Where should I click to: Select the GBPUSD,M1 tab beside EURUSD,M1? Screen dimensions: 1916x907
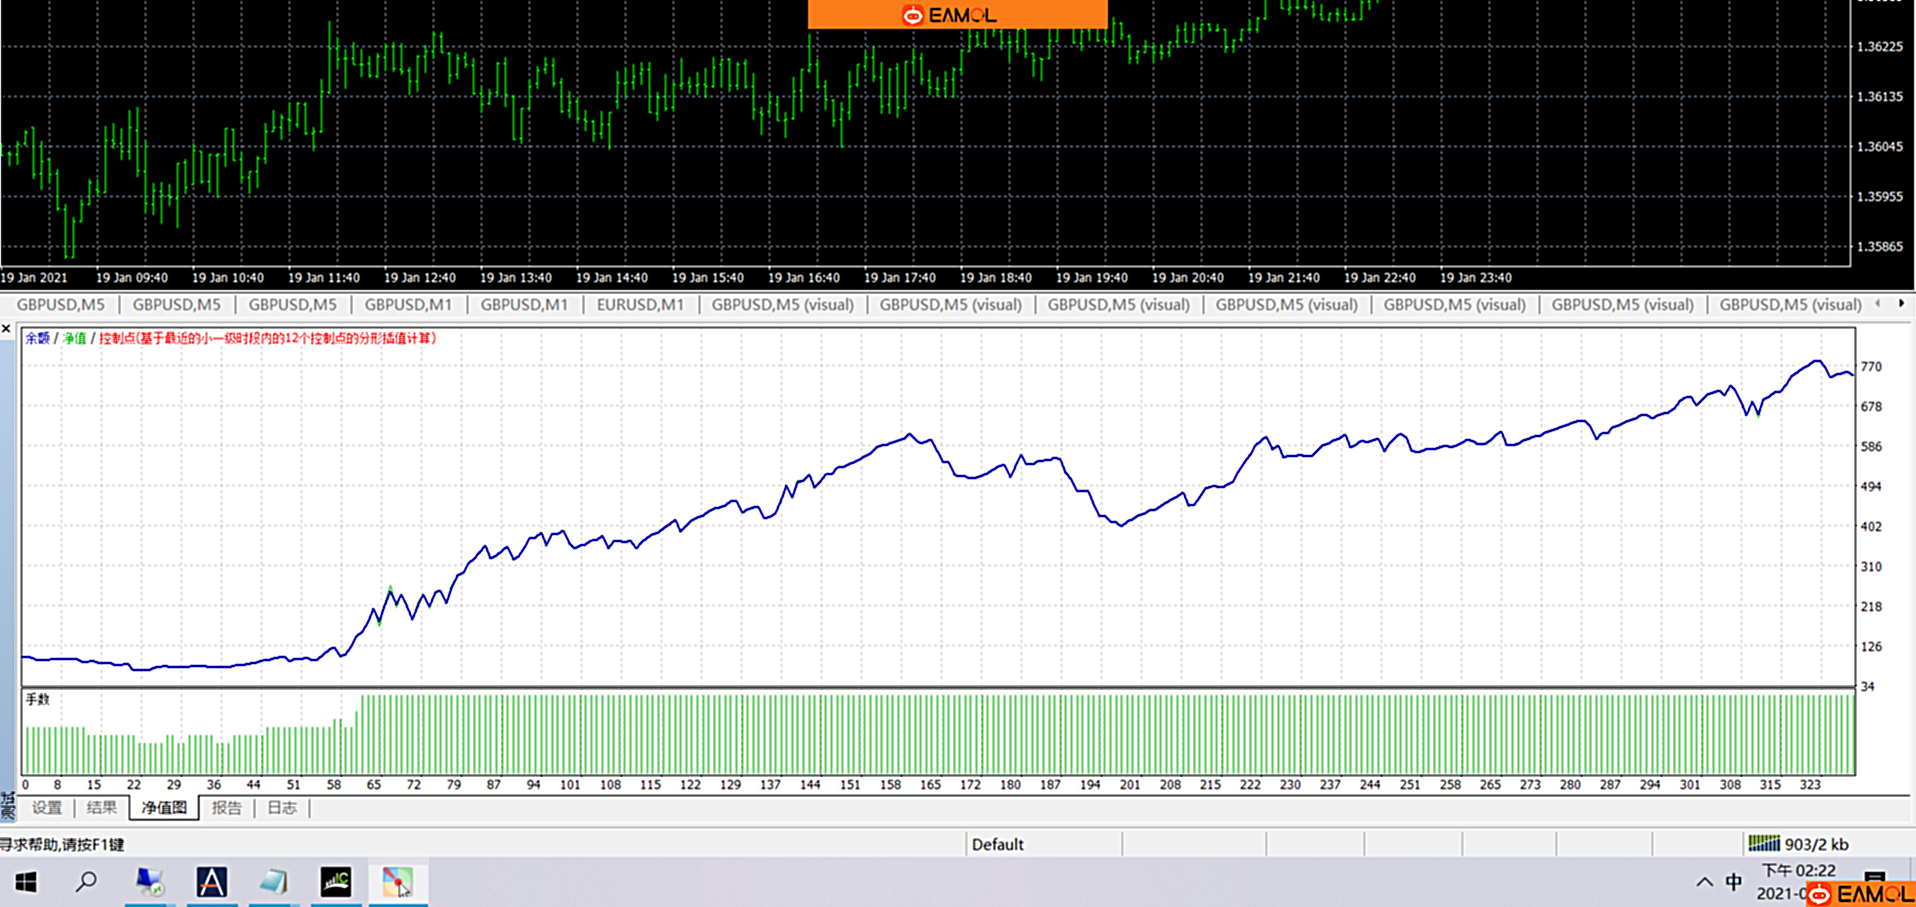pyautogui.click(x=524, y=305)
